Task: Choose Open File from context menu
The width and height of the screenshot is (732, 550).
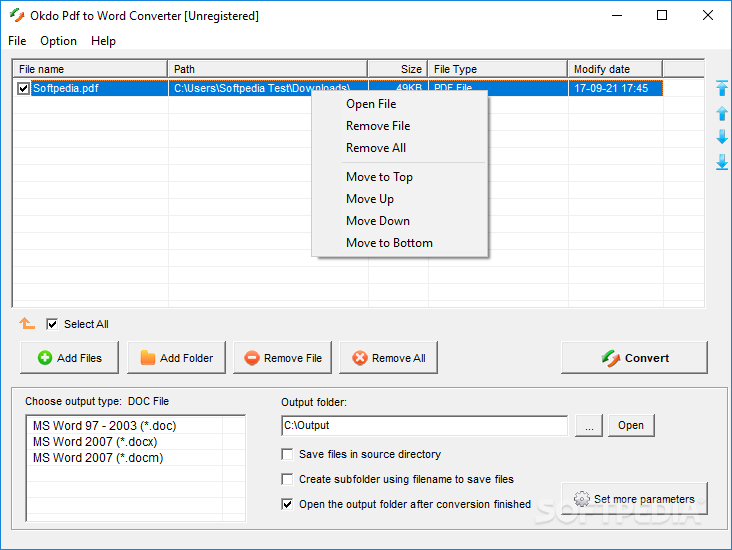Action: pyautogui.click(x=400, y=104)
